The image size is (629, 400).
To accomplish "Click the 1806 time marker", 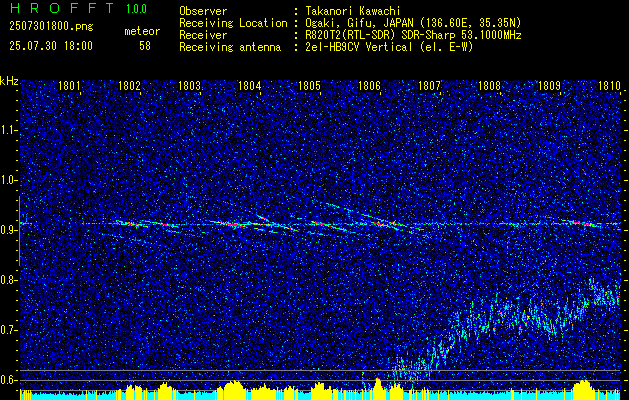I will (x=369, y=86).
